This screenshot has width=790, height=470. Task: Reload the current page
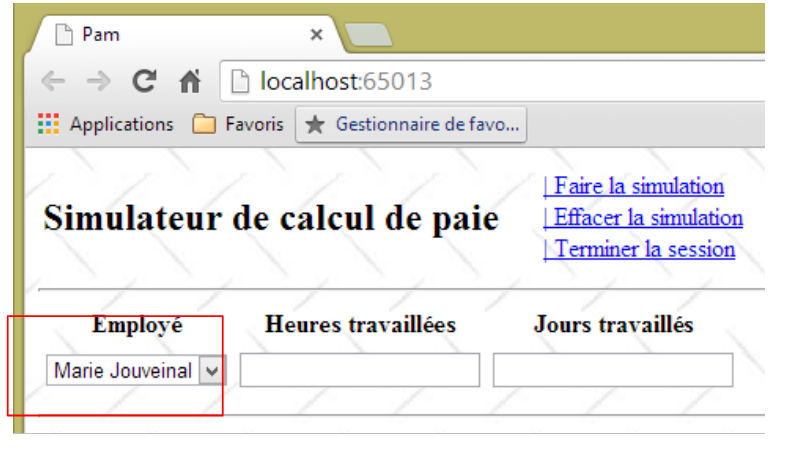[x=145, y=82]
